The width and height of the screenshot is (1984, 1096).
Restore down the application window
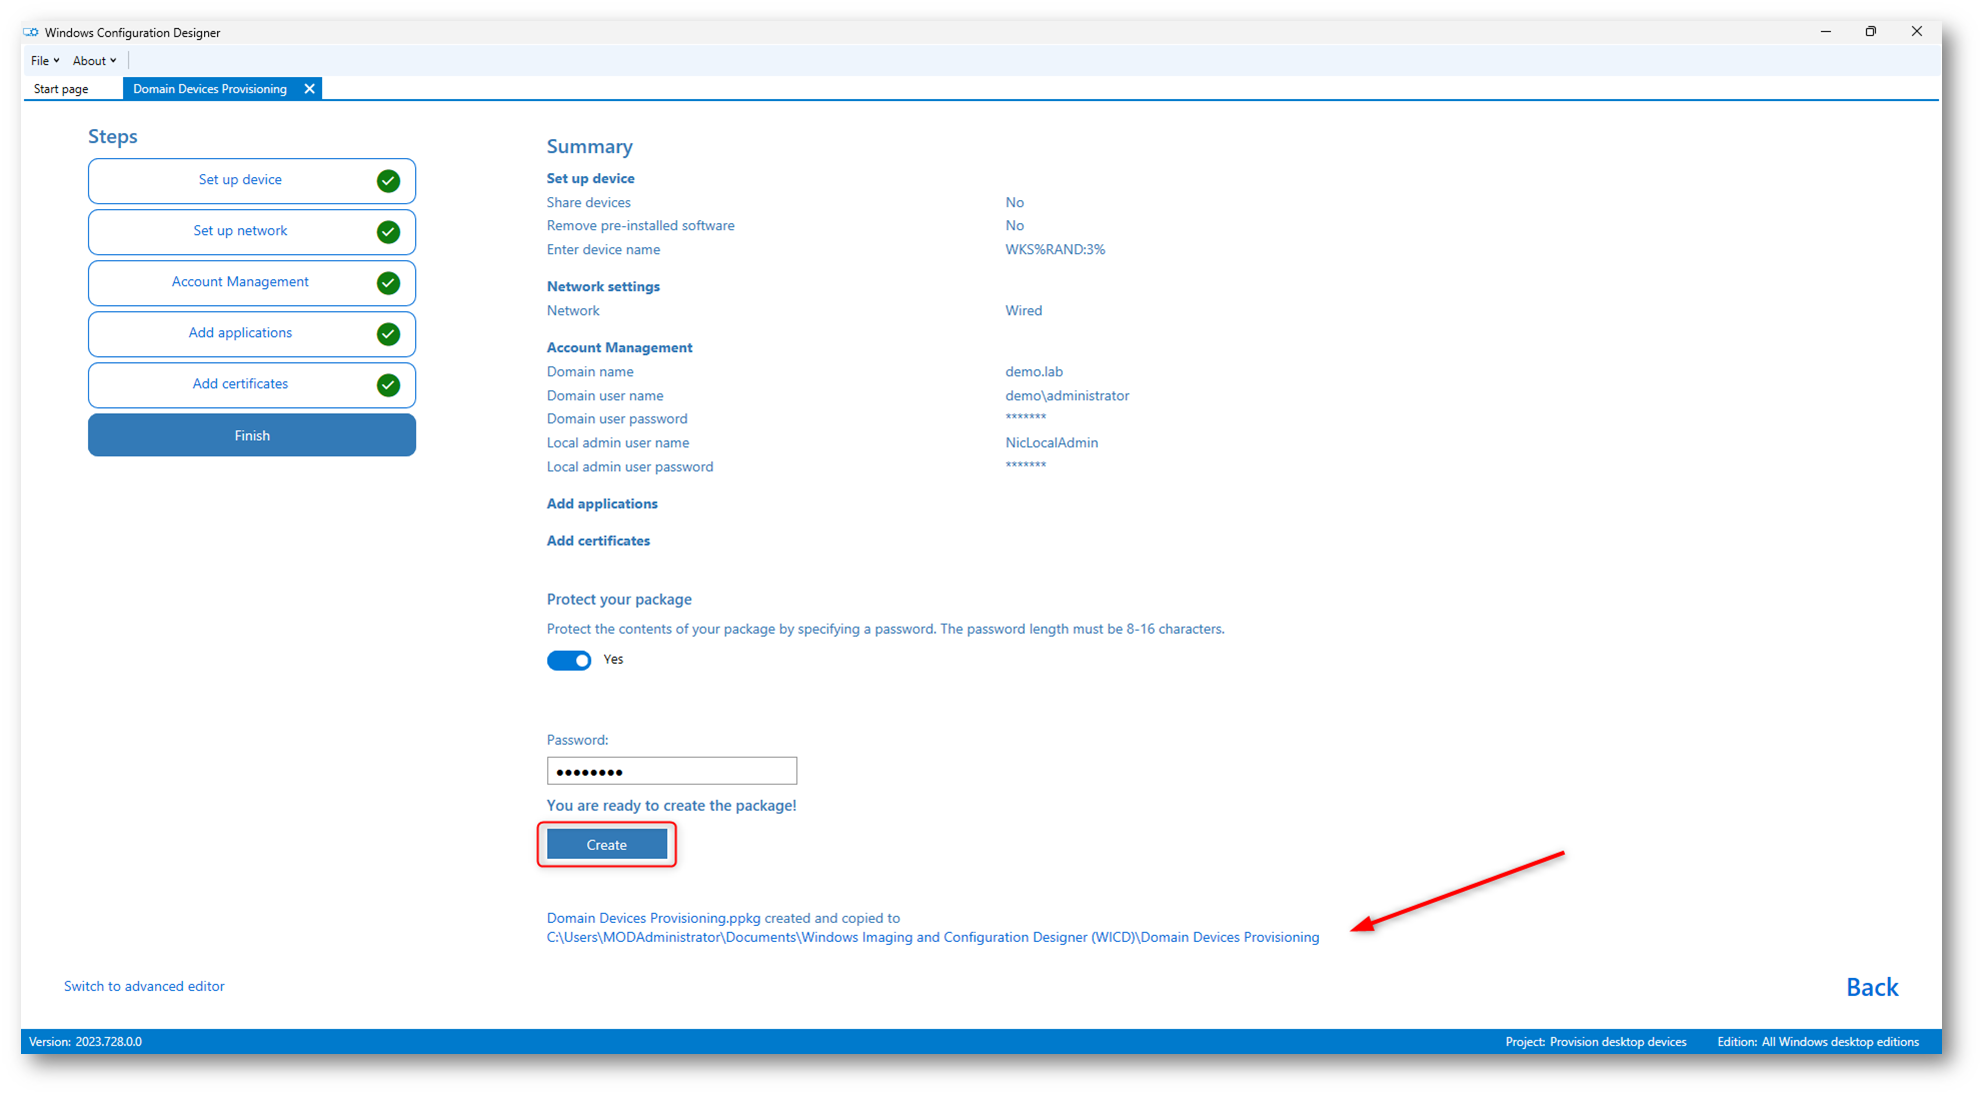(x=1871, y=32)
